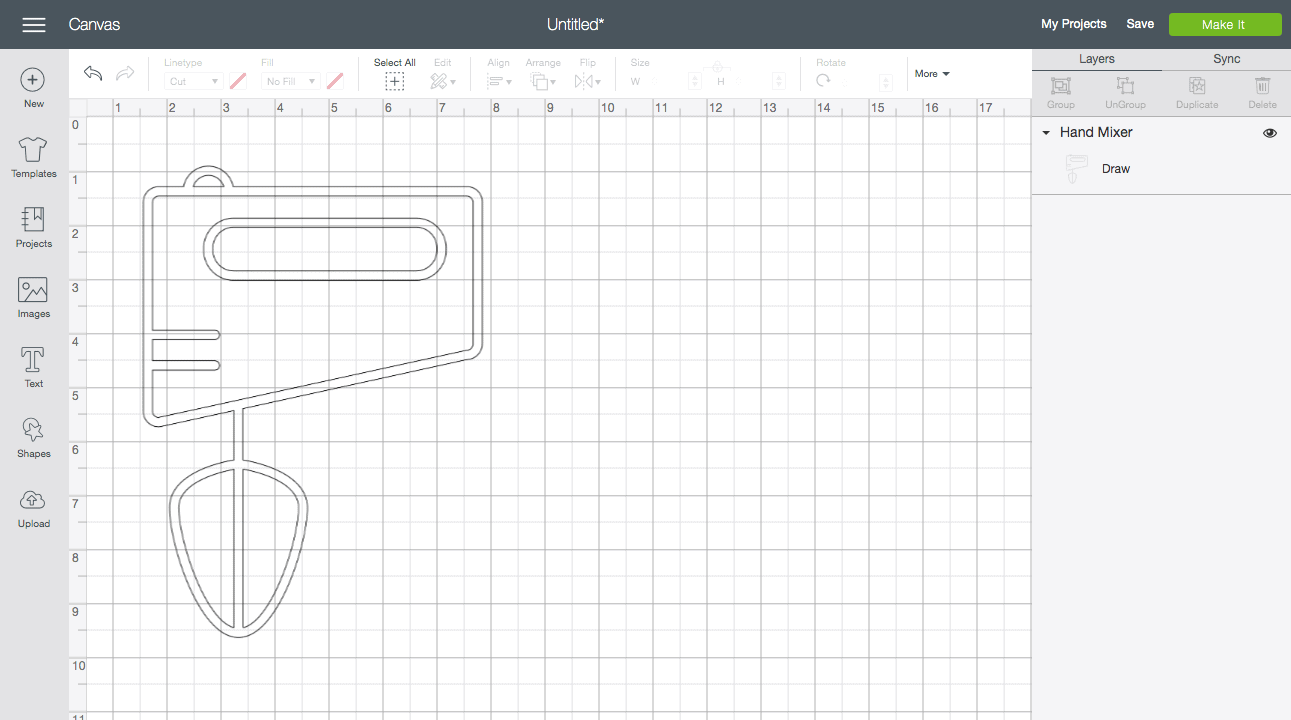
Task: Open the hamburger main menu
Action: pyautogui.click(x=34, y=24)
